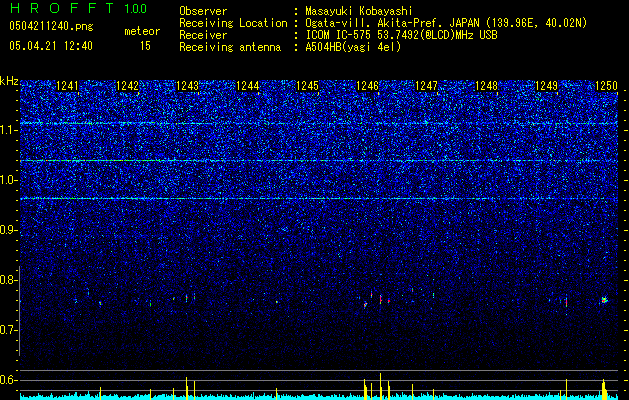
Task: Click antenna value A504HB(yagi 4el)
Action: (353, 47)
